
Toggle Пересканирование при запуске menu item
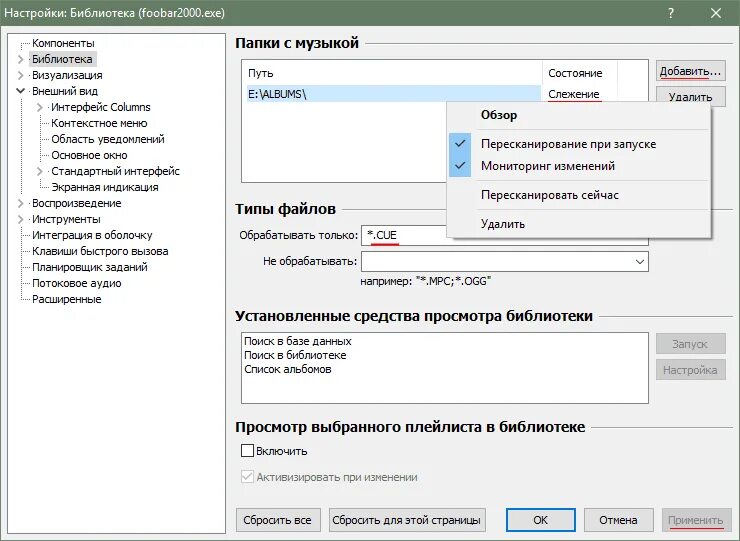579,144
